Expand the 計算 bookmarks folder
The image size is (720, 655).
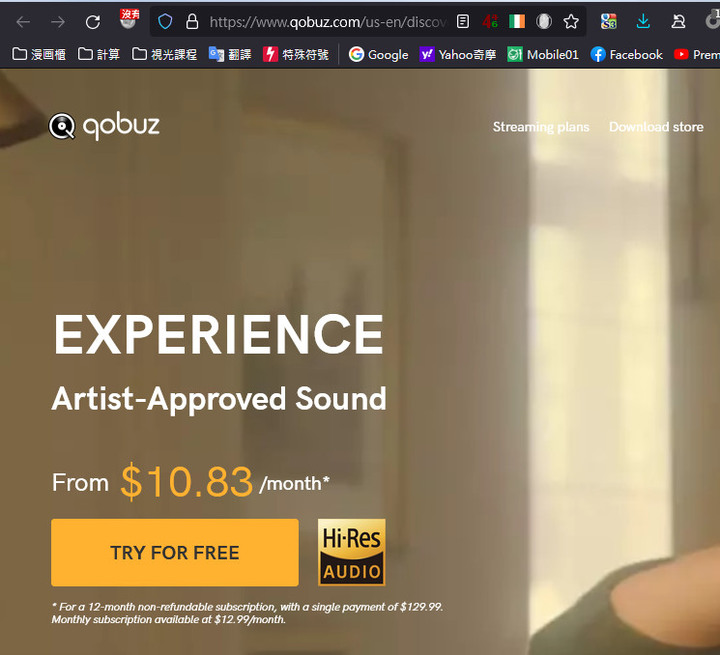99,55
